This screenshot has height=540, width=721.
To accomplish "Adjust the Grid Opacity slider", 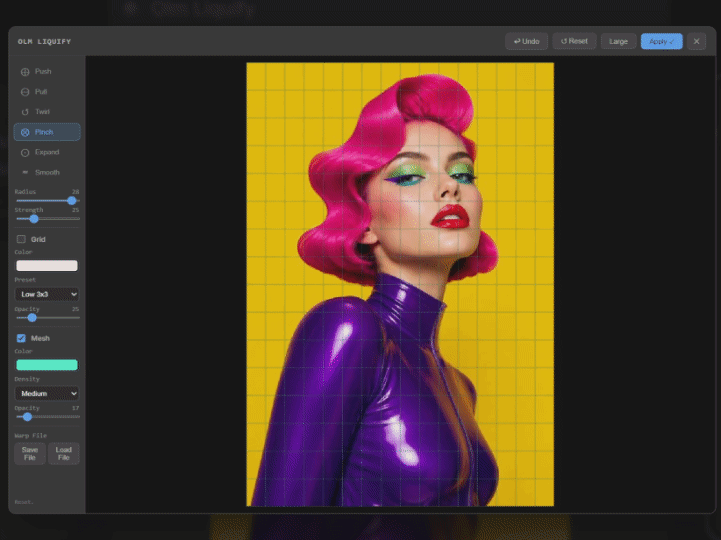I will click(x=48, y=318).
